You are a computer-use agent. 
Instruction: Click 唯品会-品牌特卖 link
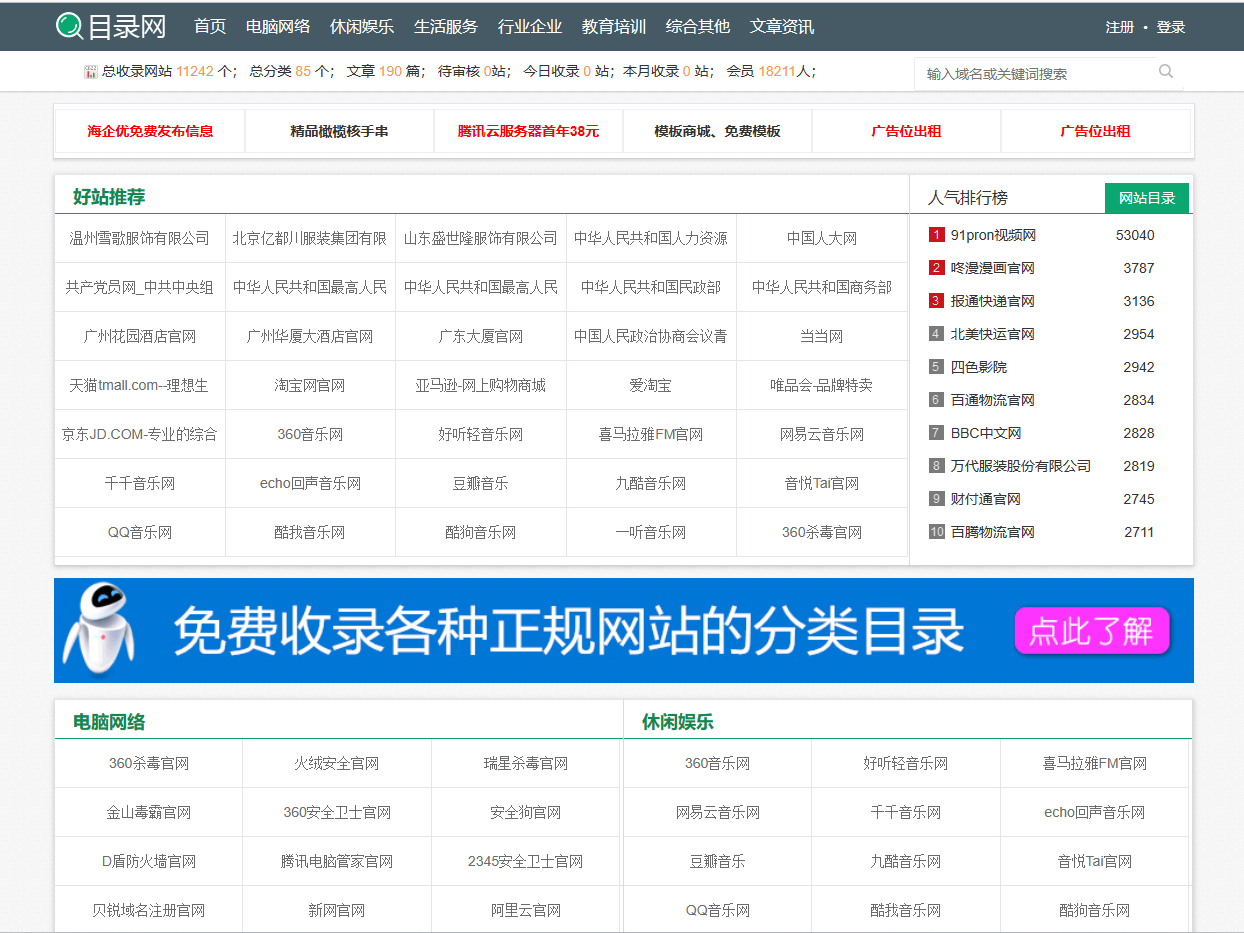coord(822,385)
